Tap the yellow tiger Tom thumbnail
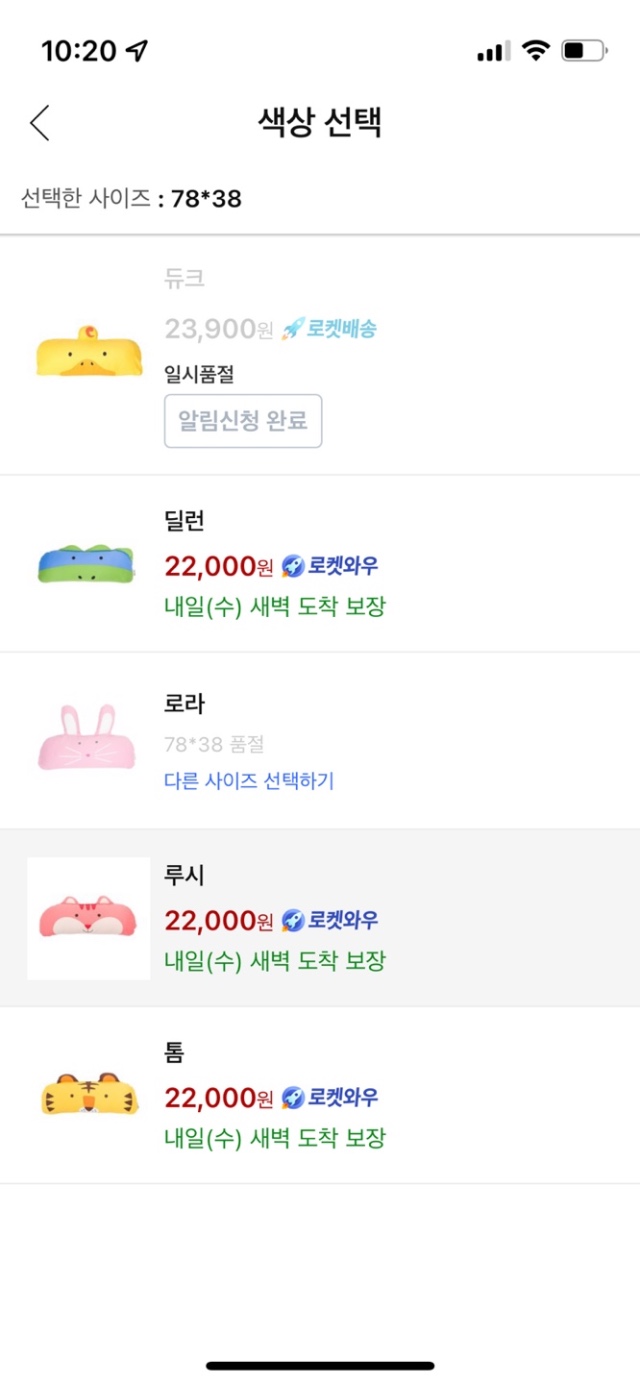Image resolution: width=640 pixels, height=1384 pixels. 89,1094
